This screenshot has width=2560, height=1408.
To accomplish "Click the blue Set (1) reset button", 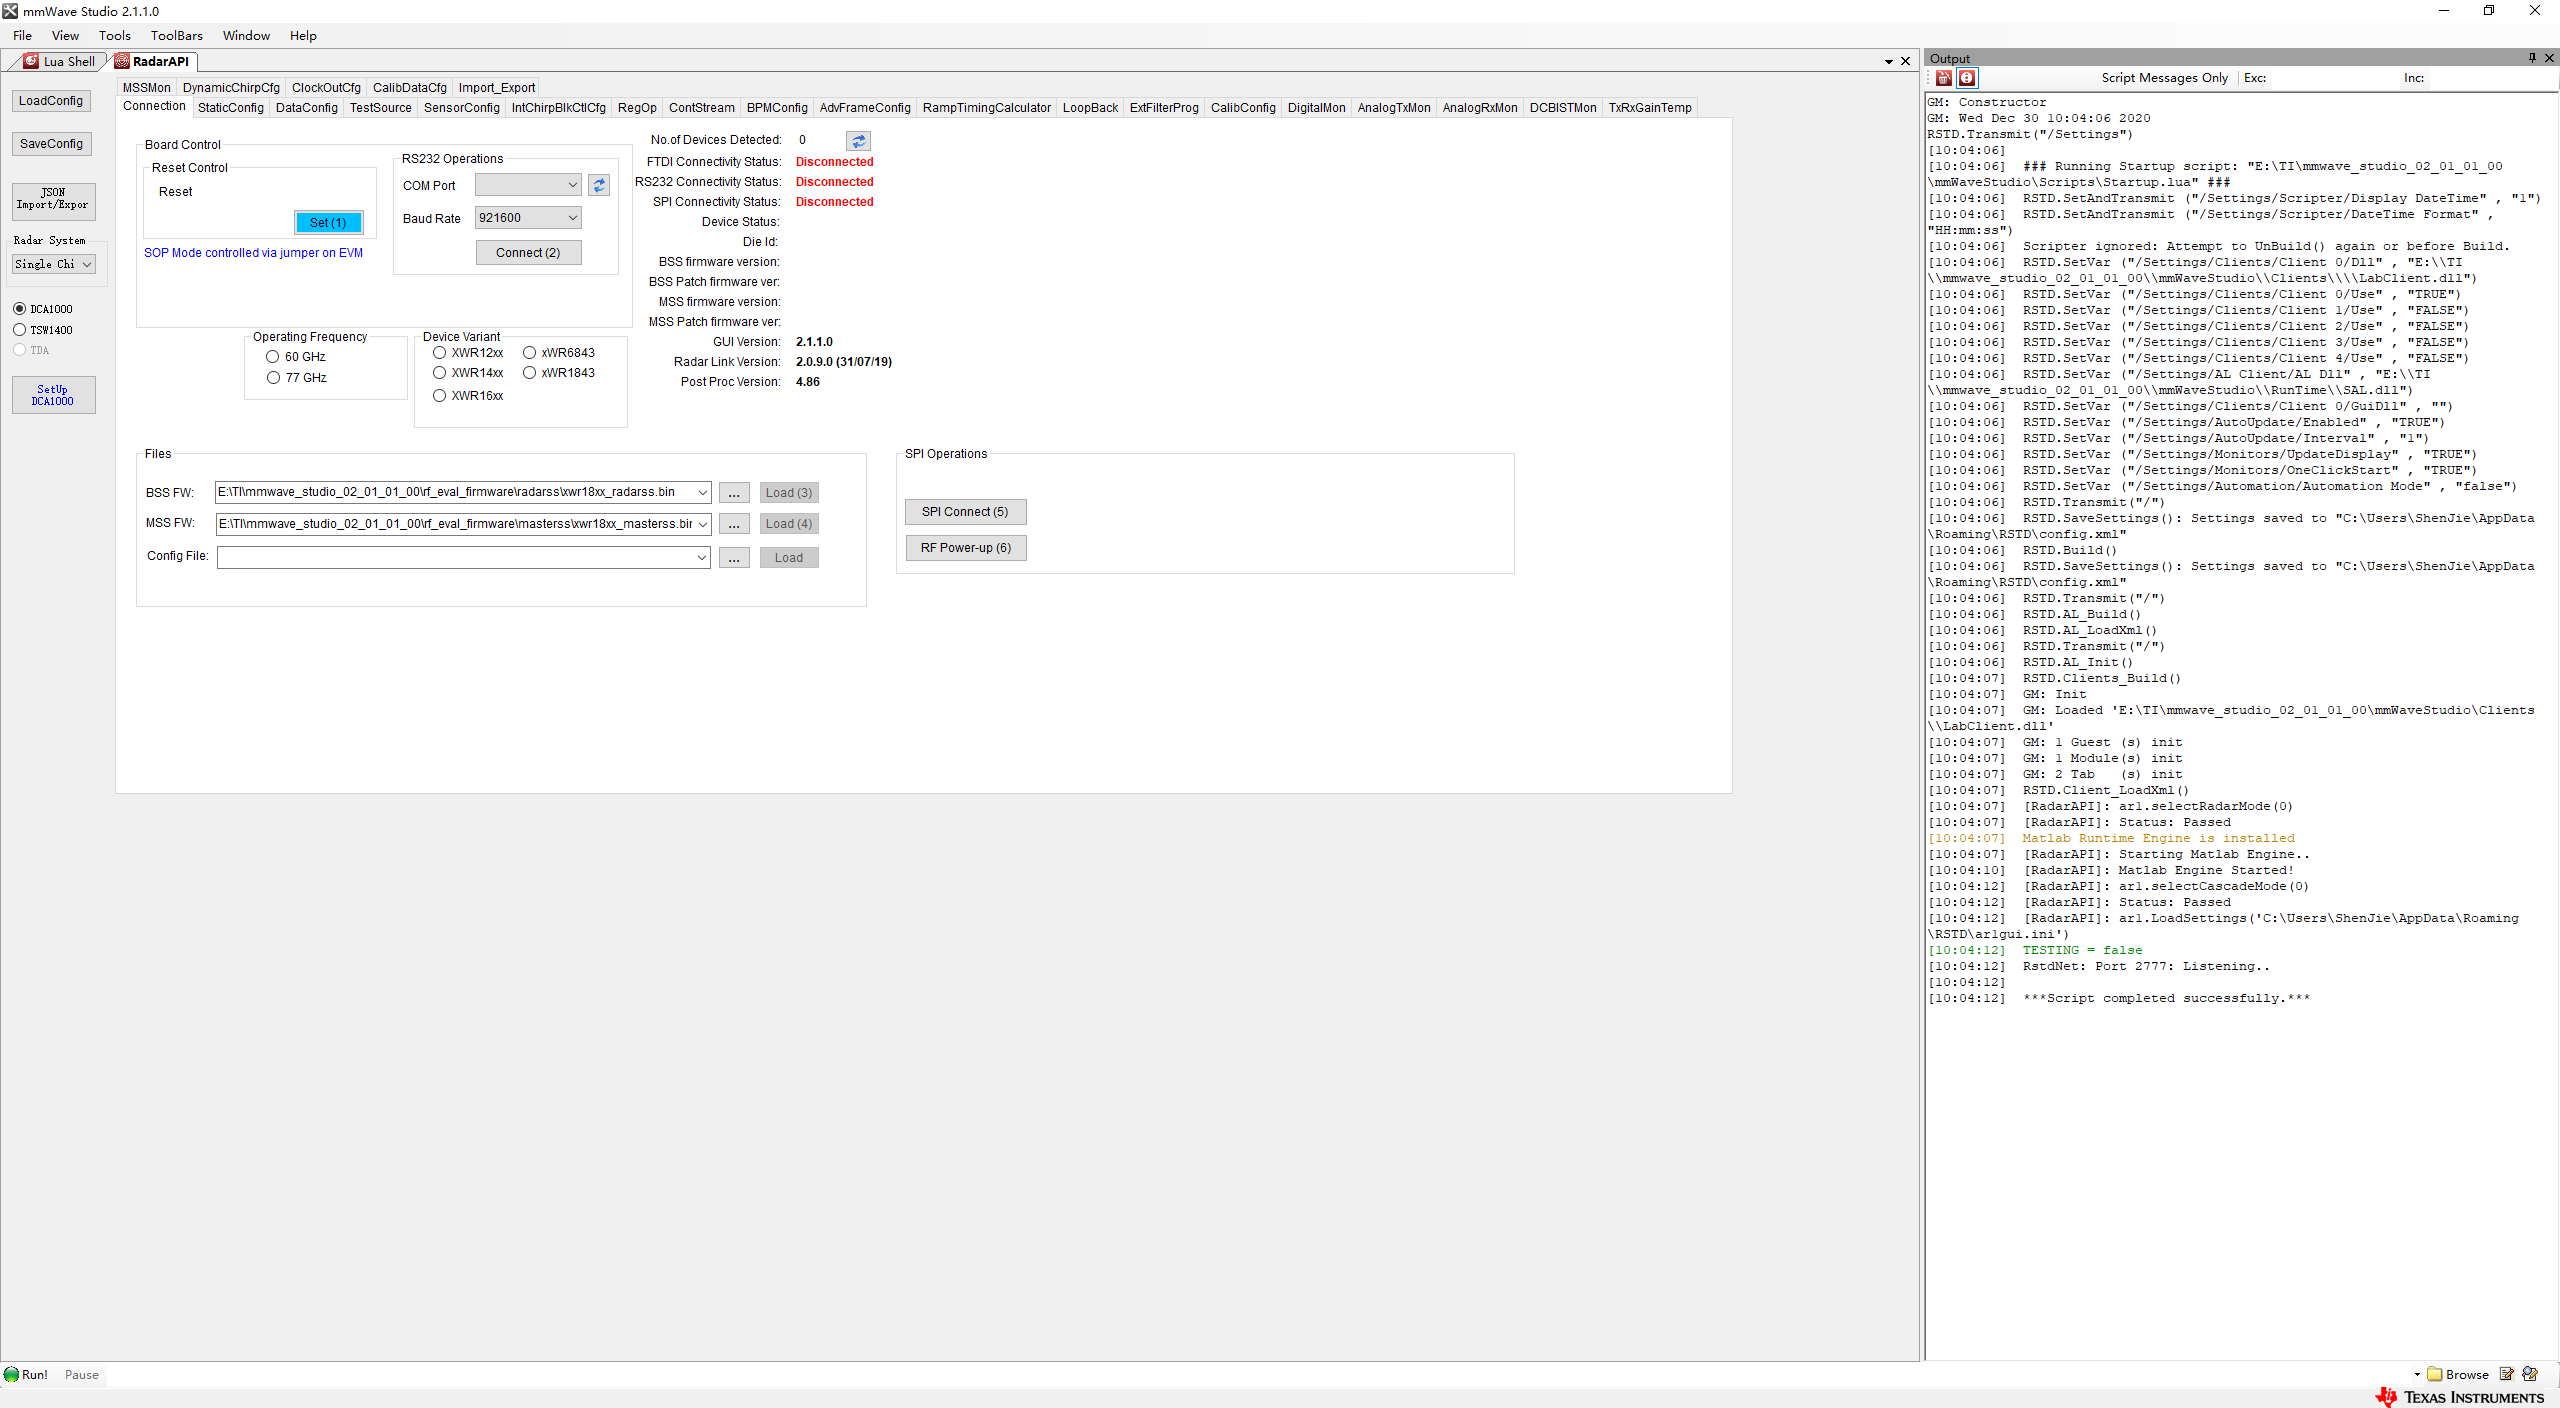I will pos(328,222).
